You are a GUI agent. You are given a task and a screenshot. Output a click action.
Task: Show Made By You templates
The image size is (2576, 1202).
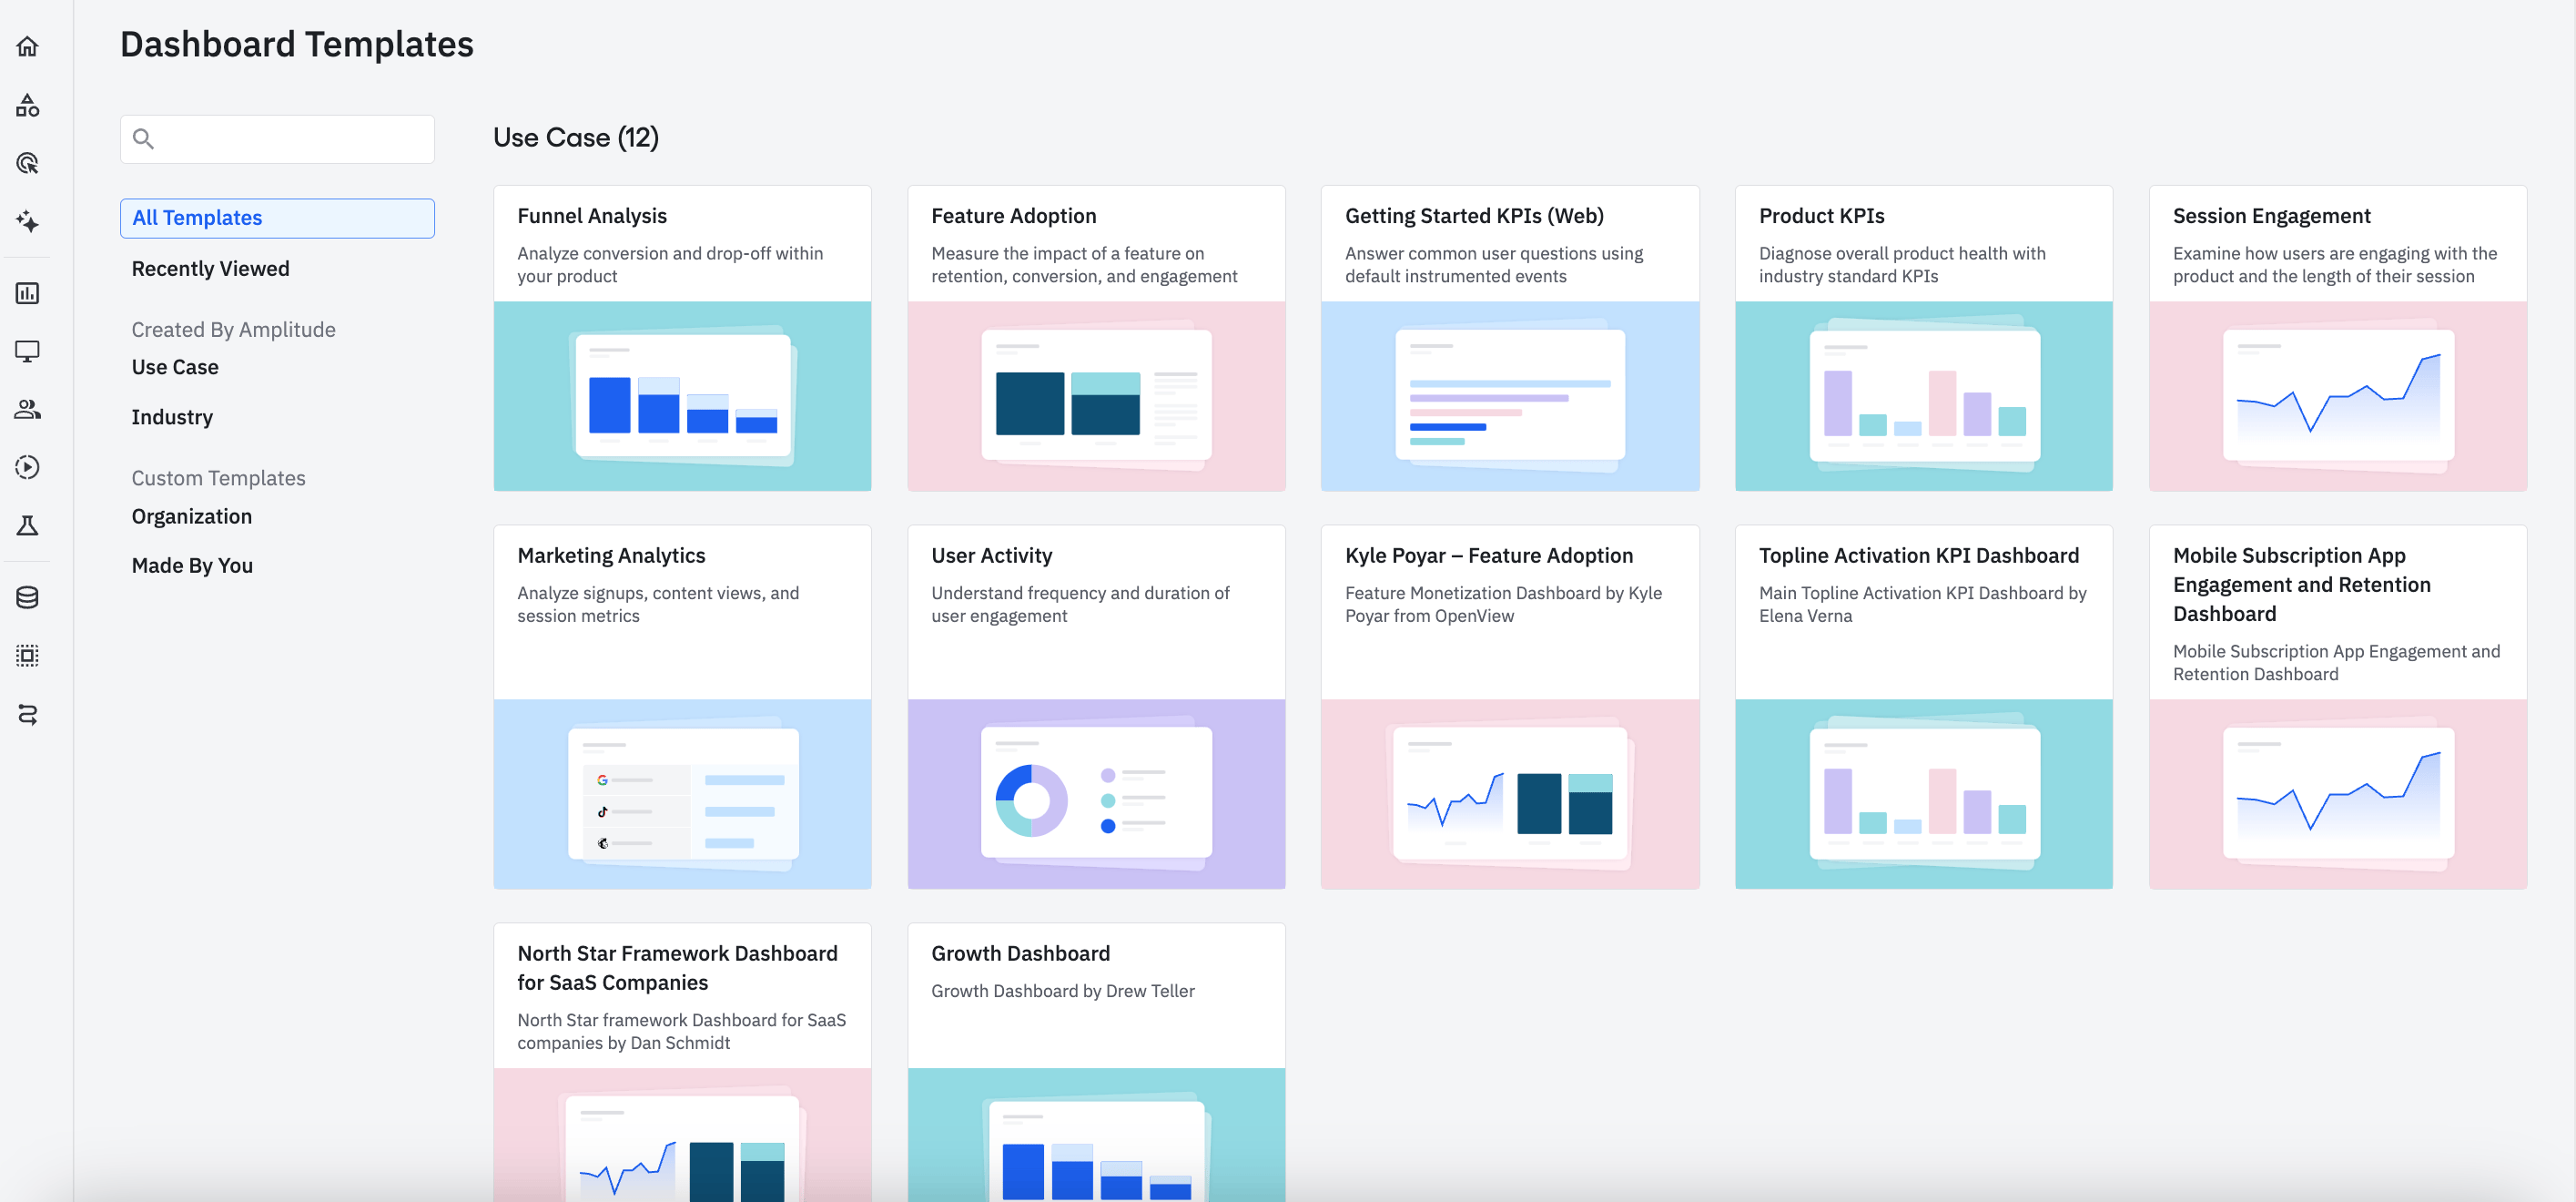pyautogui.click(x=192, y=565)
